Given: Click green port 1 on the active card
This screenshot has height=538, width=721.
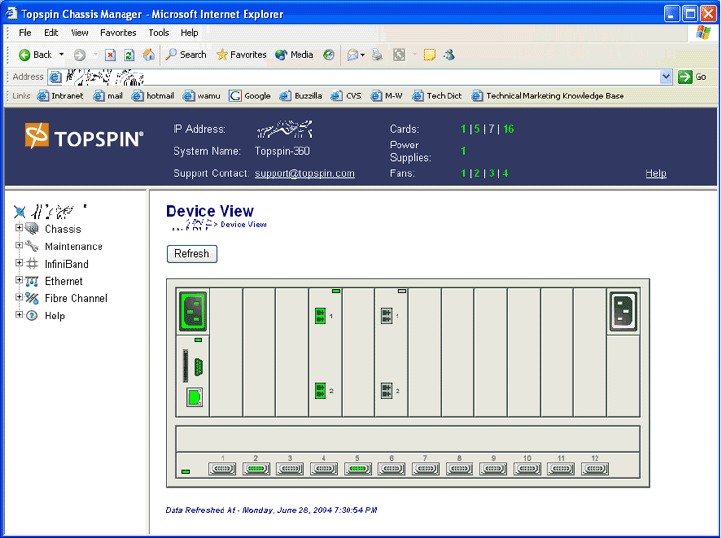Looking at the screenshot, I should (321, 316).
